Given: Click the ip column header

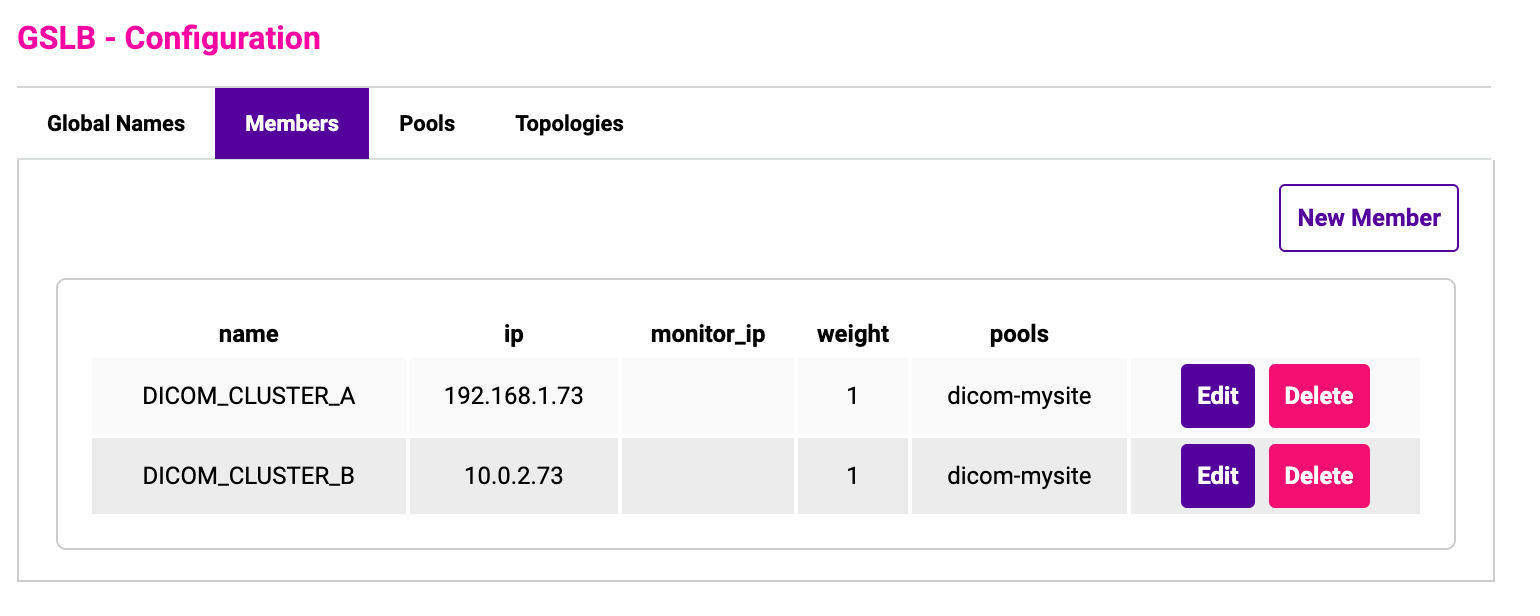Looking at the screenshot, I should [x=514, y=334].
